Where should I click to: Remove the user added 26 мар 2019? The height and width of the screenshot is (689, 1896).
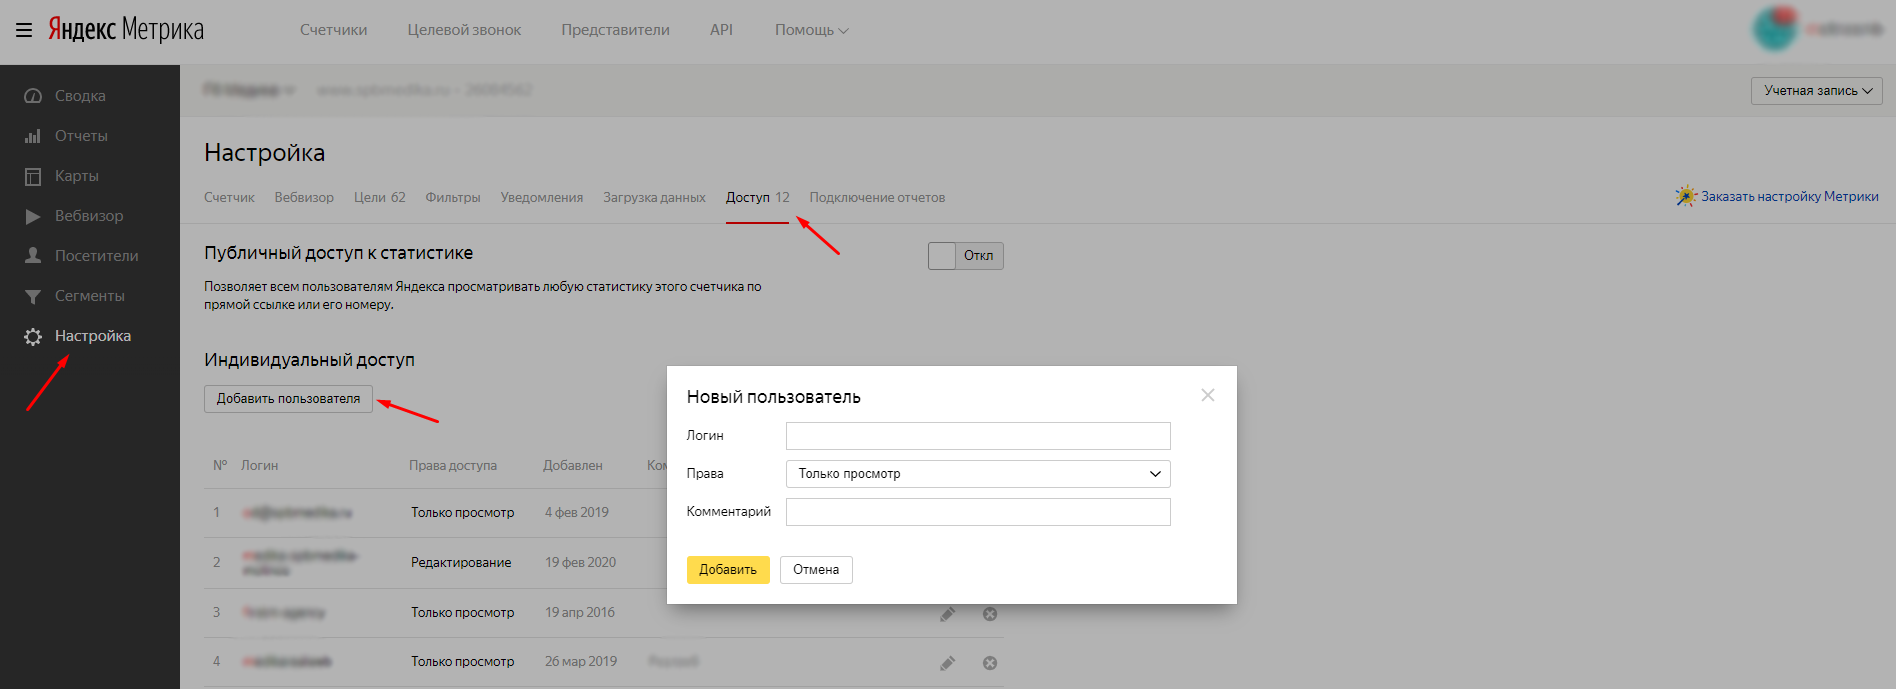(990, 663)
